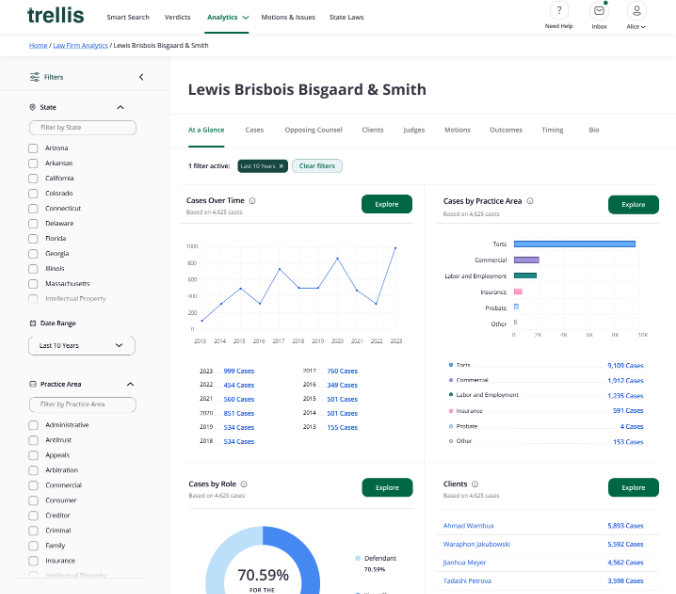Open the 1,912 Cases Commercial link

pos(625,381)
